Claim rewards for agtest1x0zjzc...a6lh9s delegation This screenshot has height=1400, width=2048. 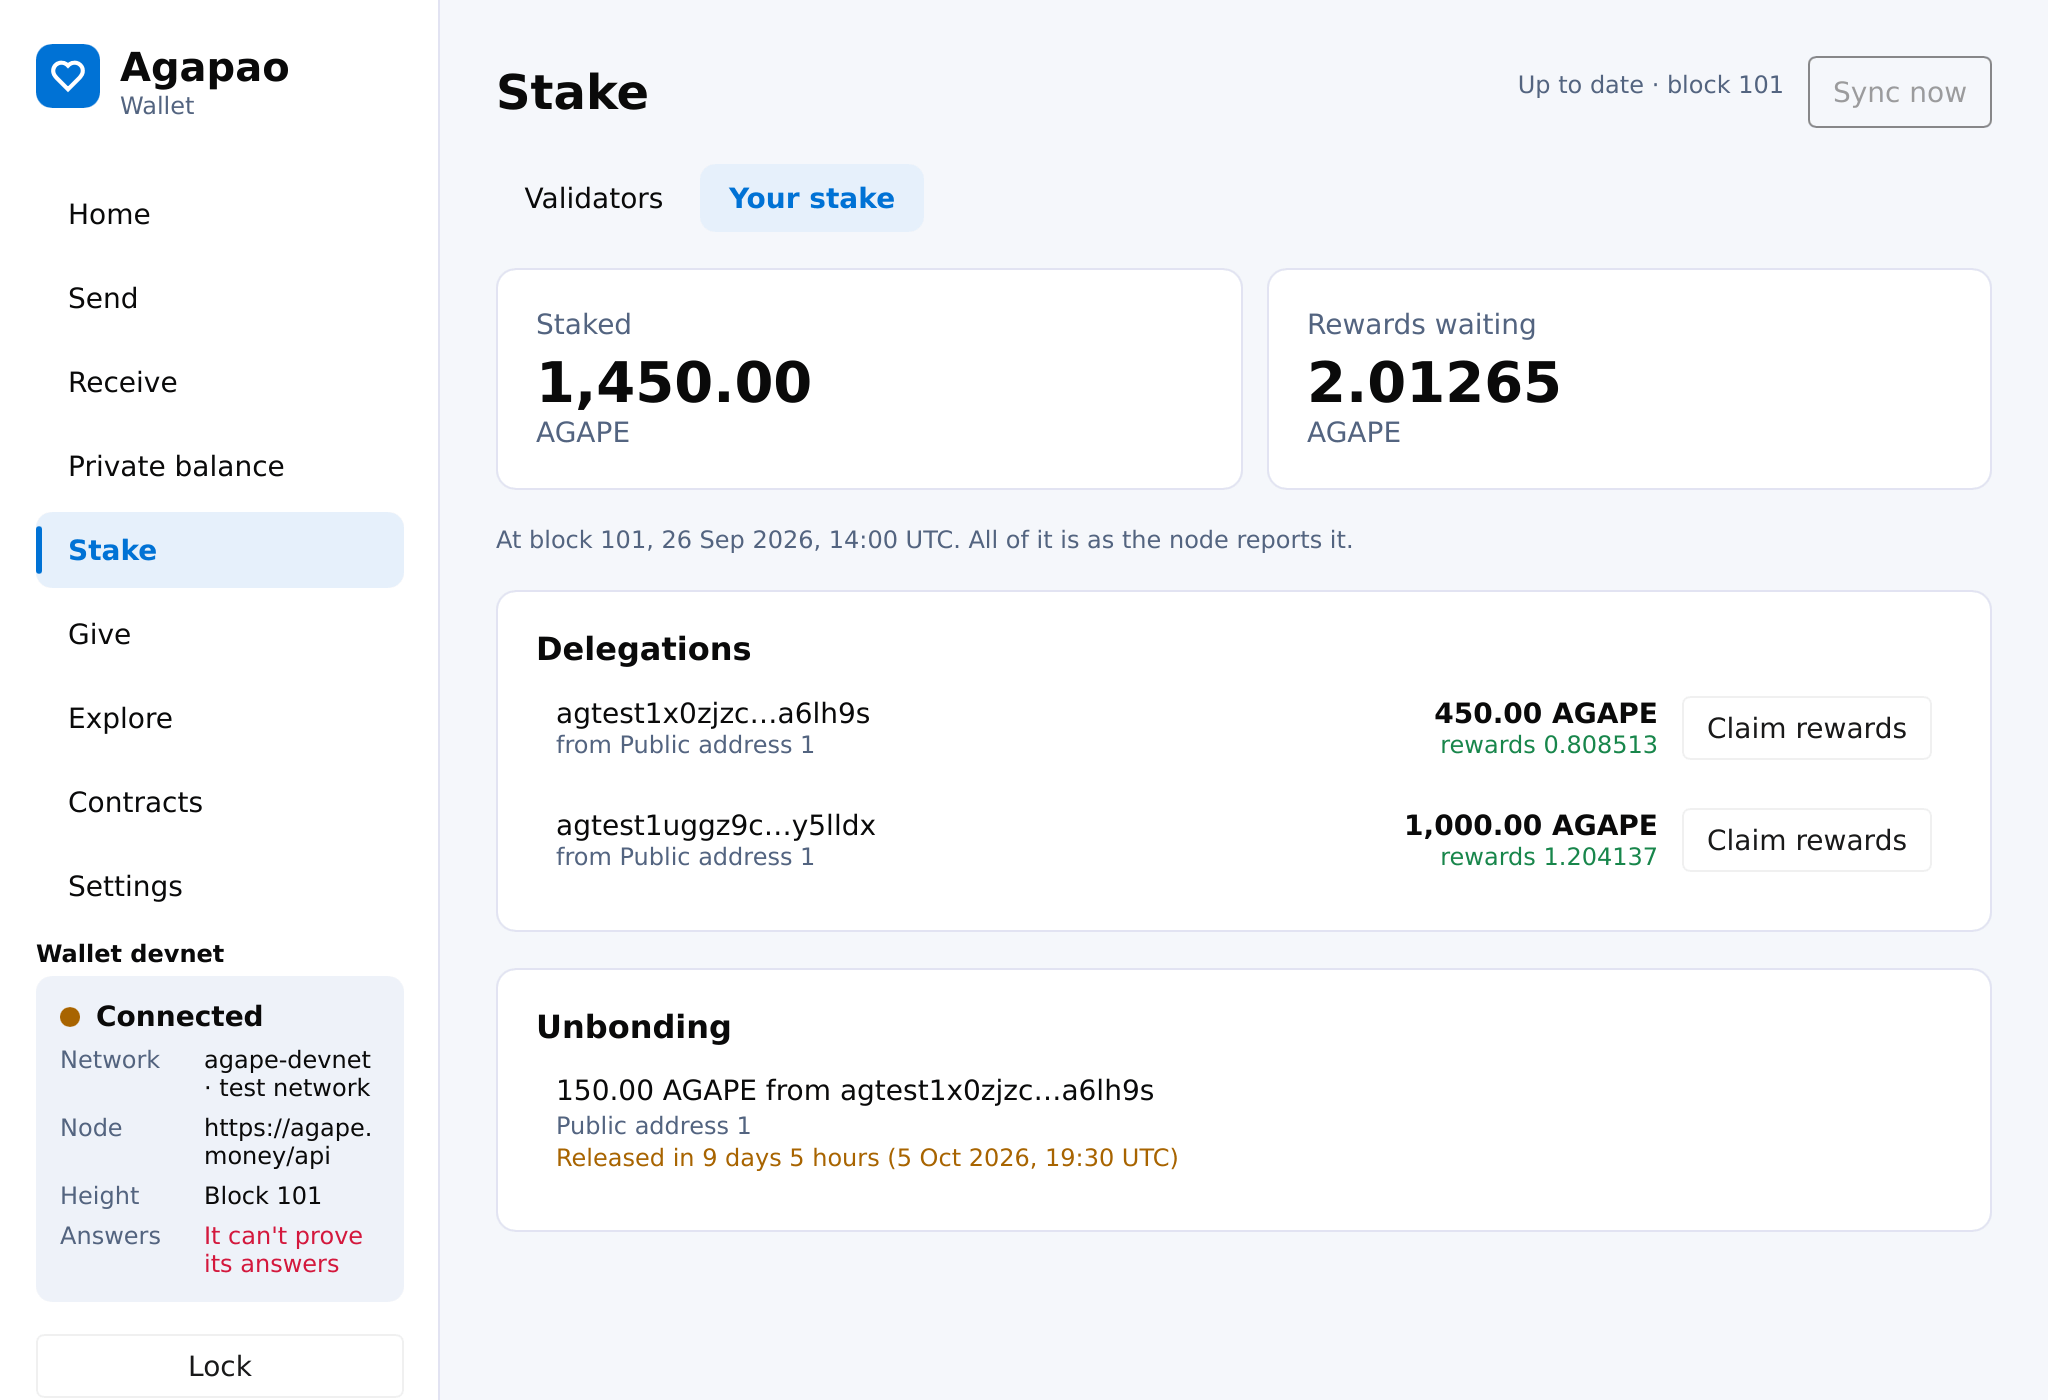pos(1806,728)
